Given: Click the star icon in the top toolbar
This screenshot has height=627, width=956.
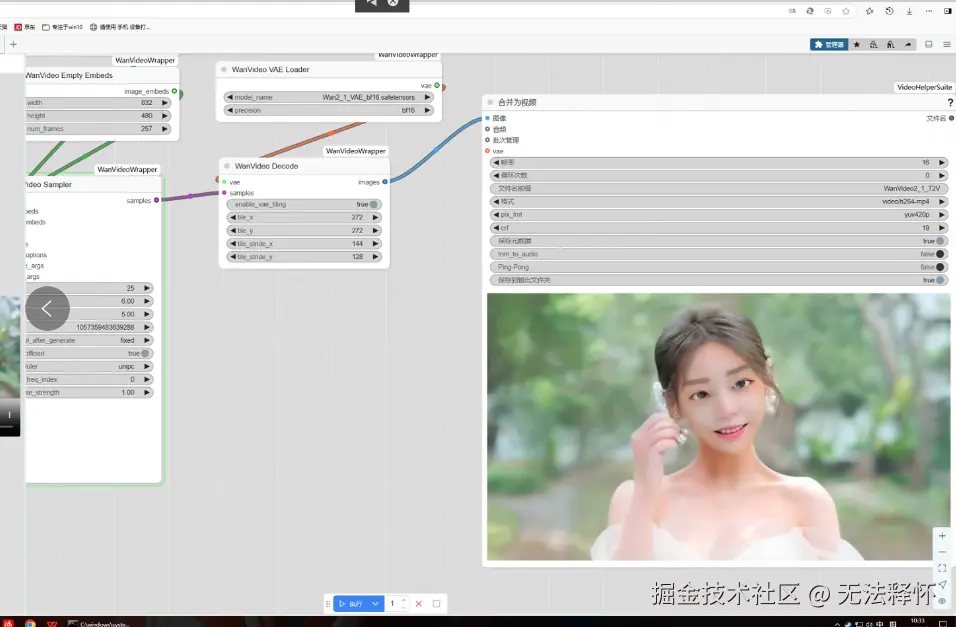Looking at the screenshot, I should click(x=857, y=45).
